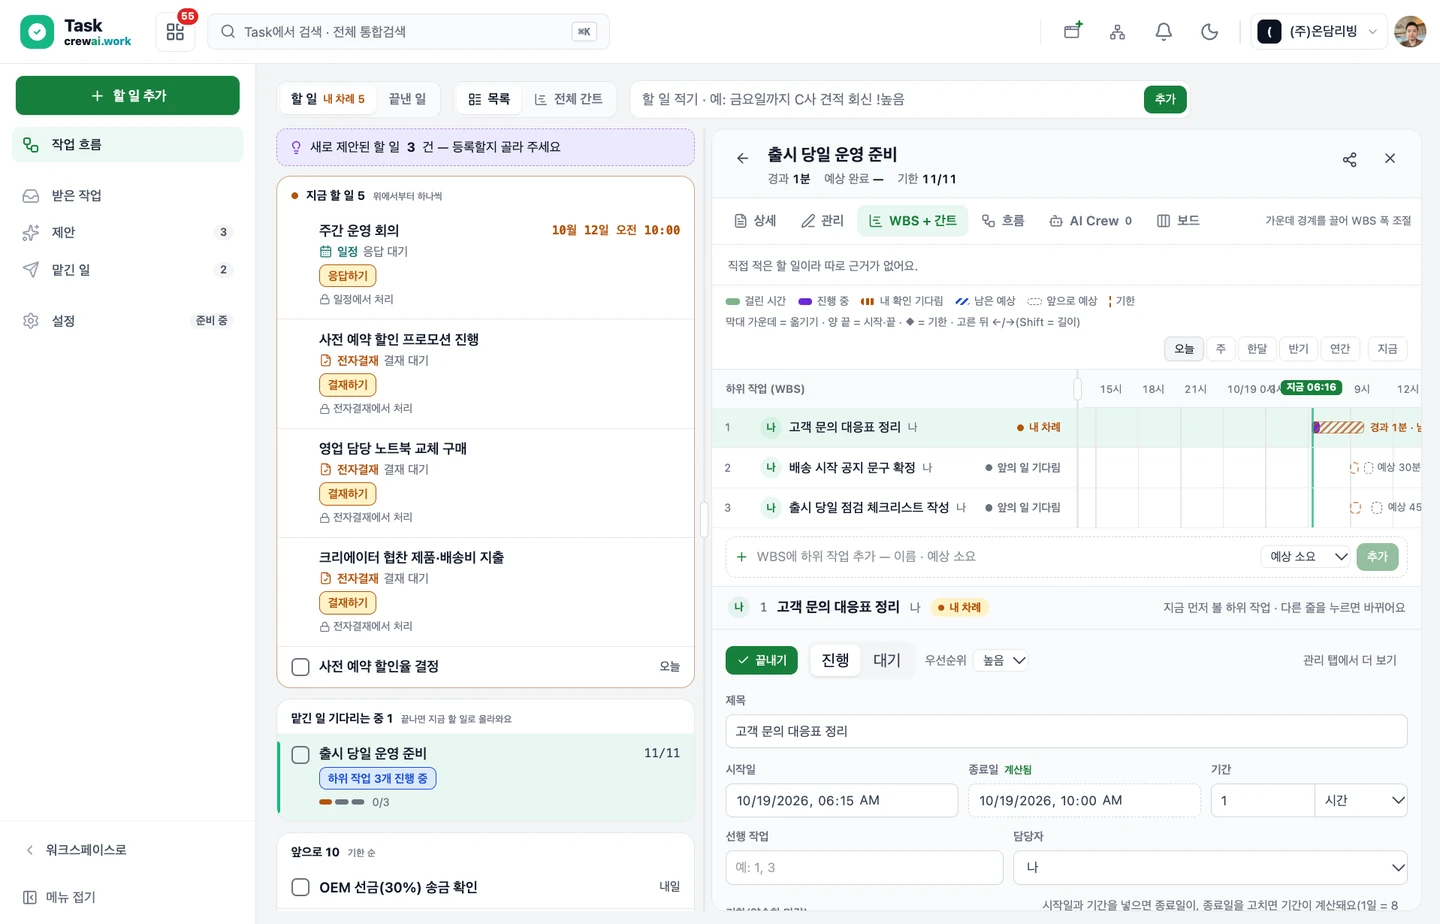Open 설정 settings in sidebar
Viewport: 1440px width, 924px height.
click(128, 321)
